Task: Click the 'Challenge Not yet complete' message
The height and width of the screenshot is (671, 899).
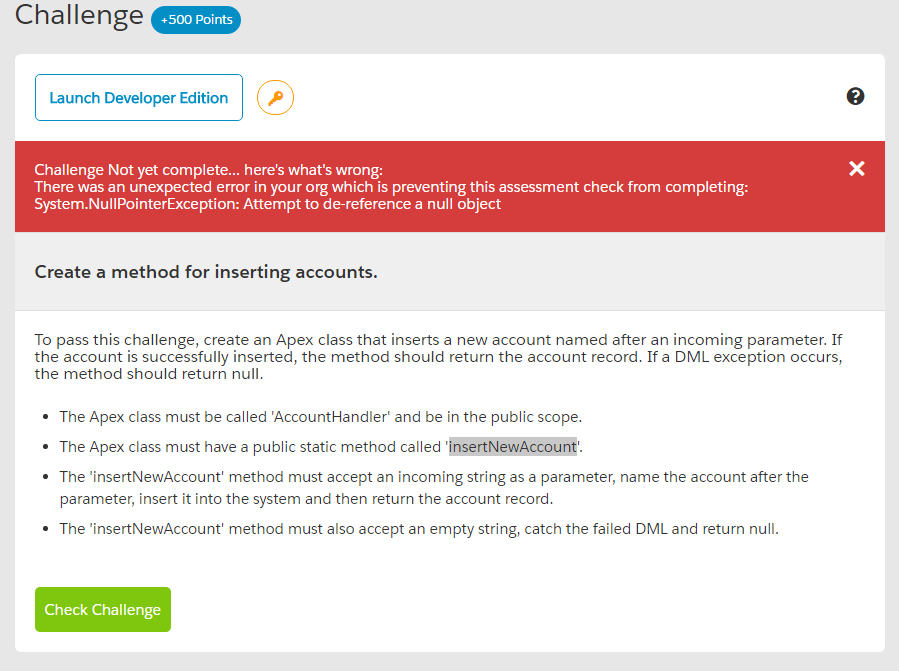Action: pyautogui.click(x=209, y=170)
